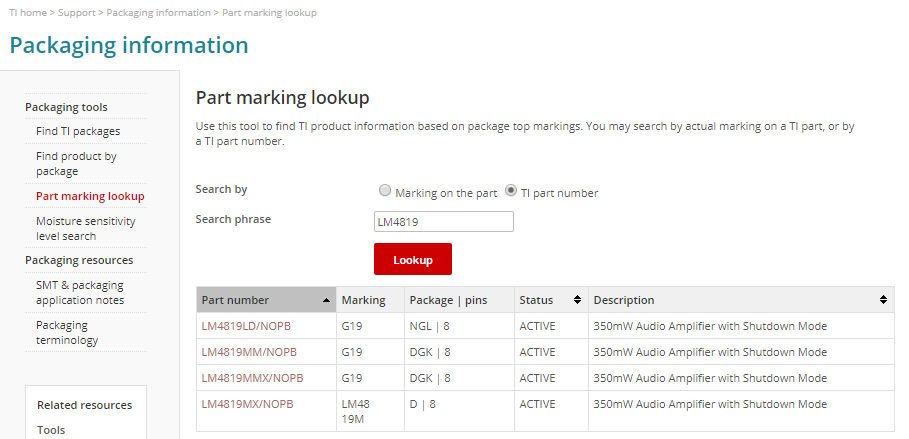Select Part marking lookup in sidebar

(90, 196)
